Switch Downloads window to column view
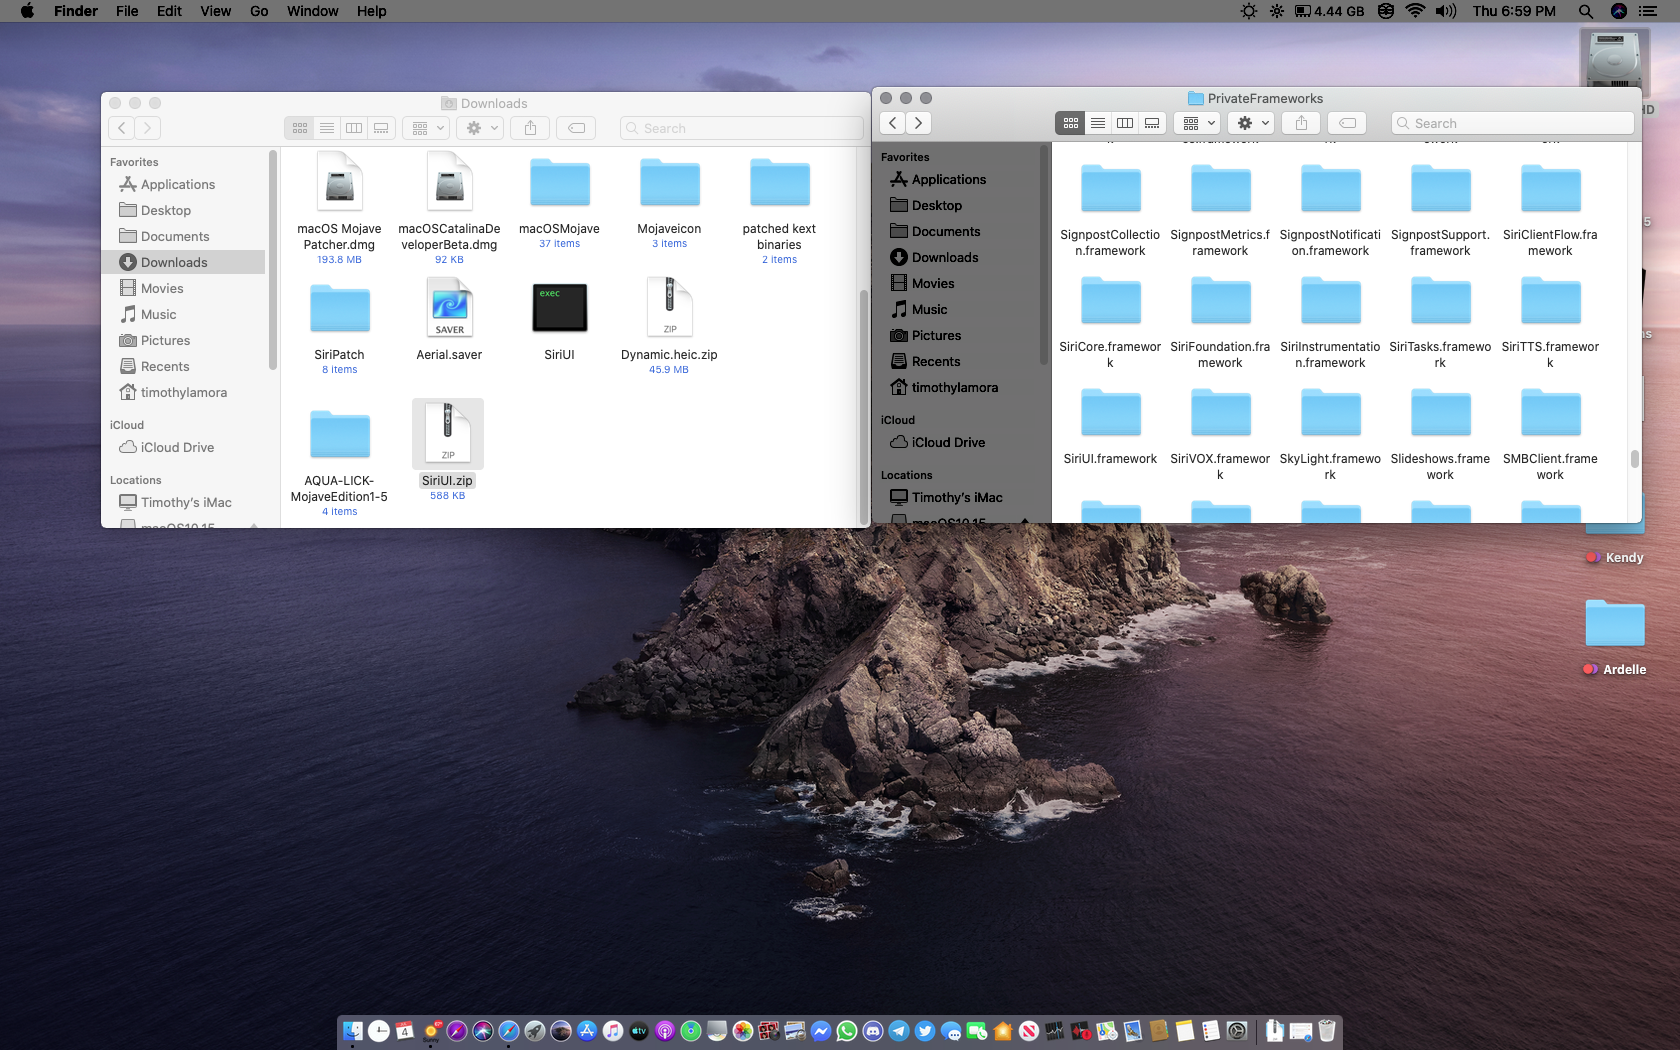 point(354,128)
